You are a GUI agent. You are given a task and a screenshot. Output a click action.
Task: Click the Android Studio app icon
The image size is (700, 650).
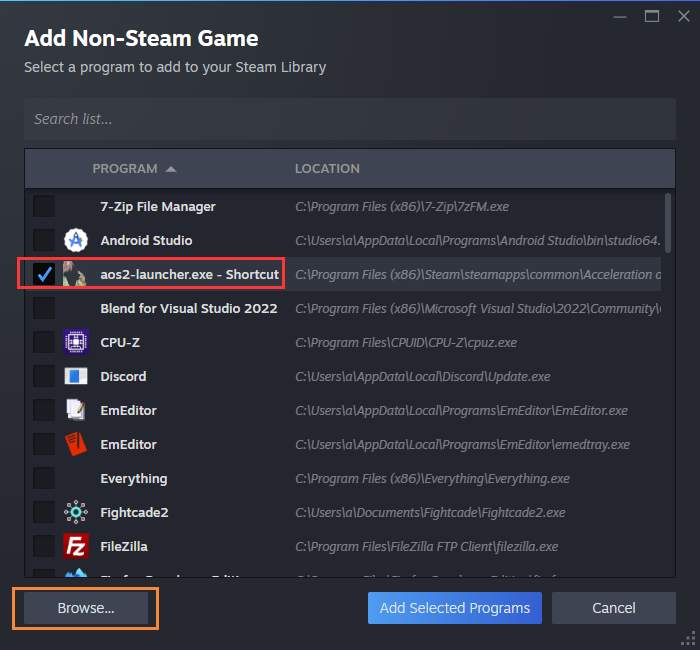coord(76,240)
